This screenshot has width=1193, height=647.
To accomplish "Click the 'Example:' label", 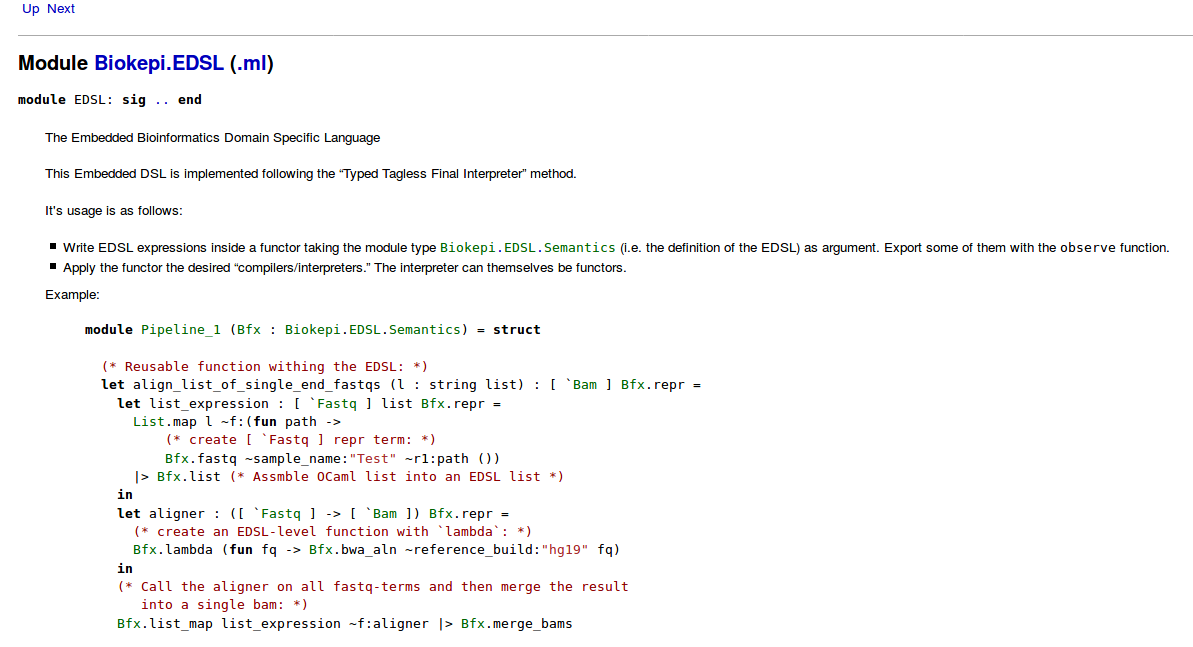I will pos(72,295).
